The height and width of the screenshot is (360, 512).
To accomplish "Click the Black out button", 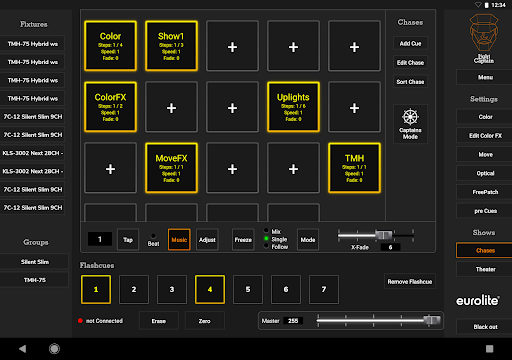I will (x=485, y=327).
